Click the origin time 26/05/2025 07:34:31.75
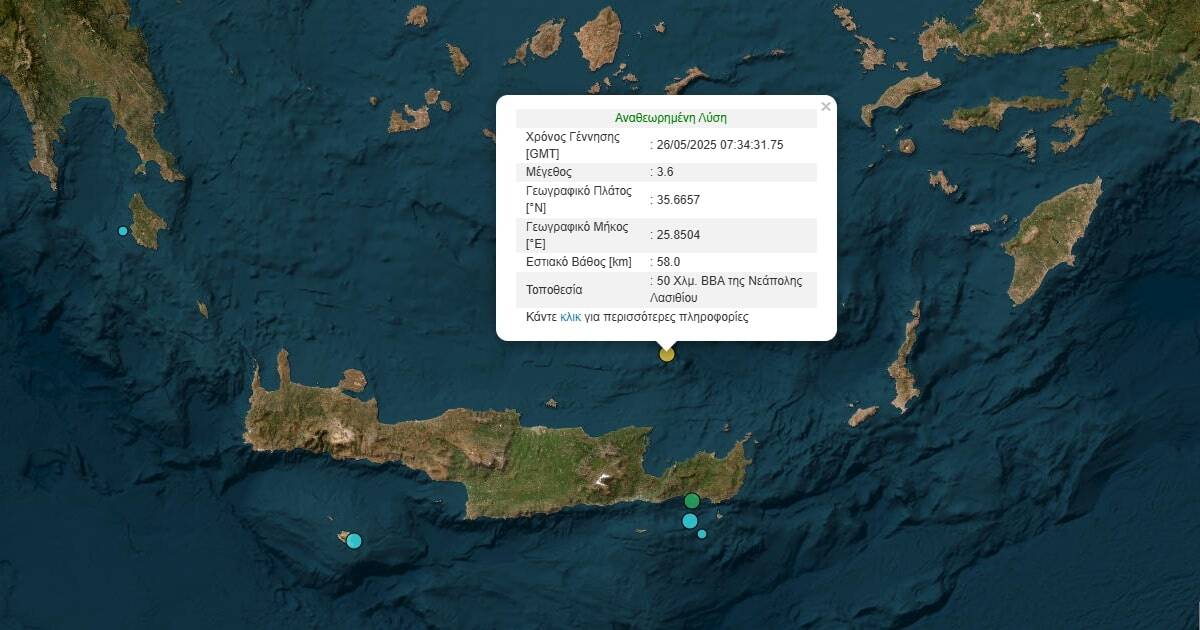Image resolution: width=1200 pixels, height=630 pixels. 719,145
